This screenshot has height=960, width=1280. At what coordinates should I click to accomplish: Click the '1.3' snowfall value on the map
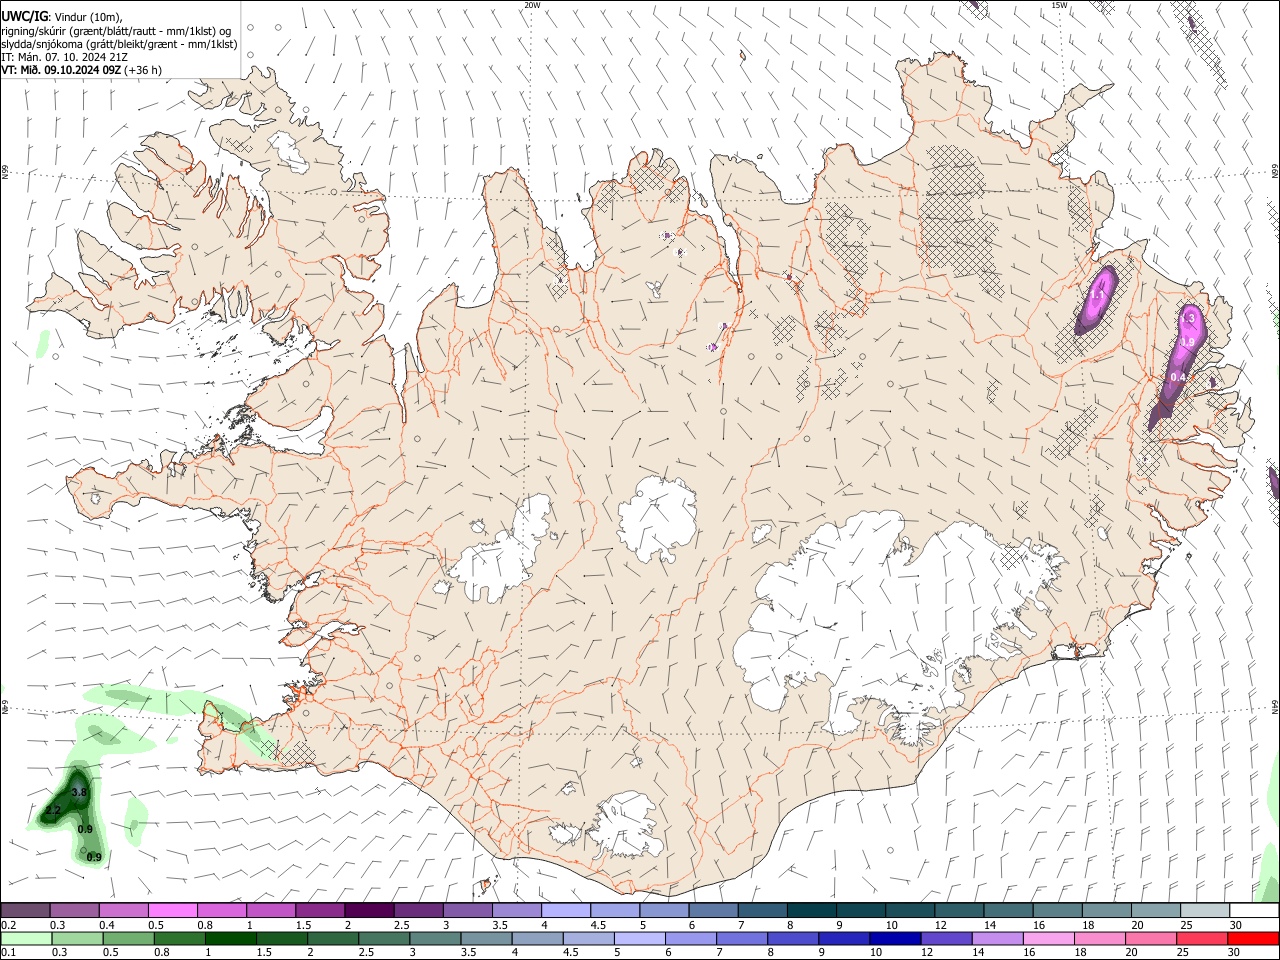pyautogui.click(x=1189, y=318)
